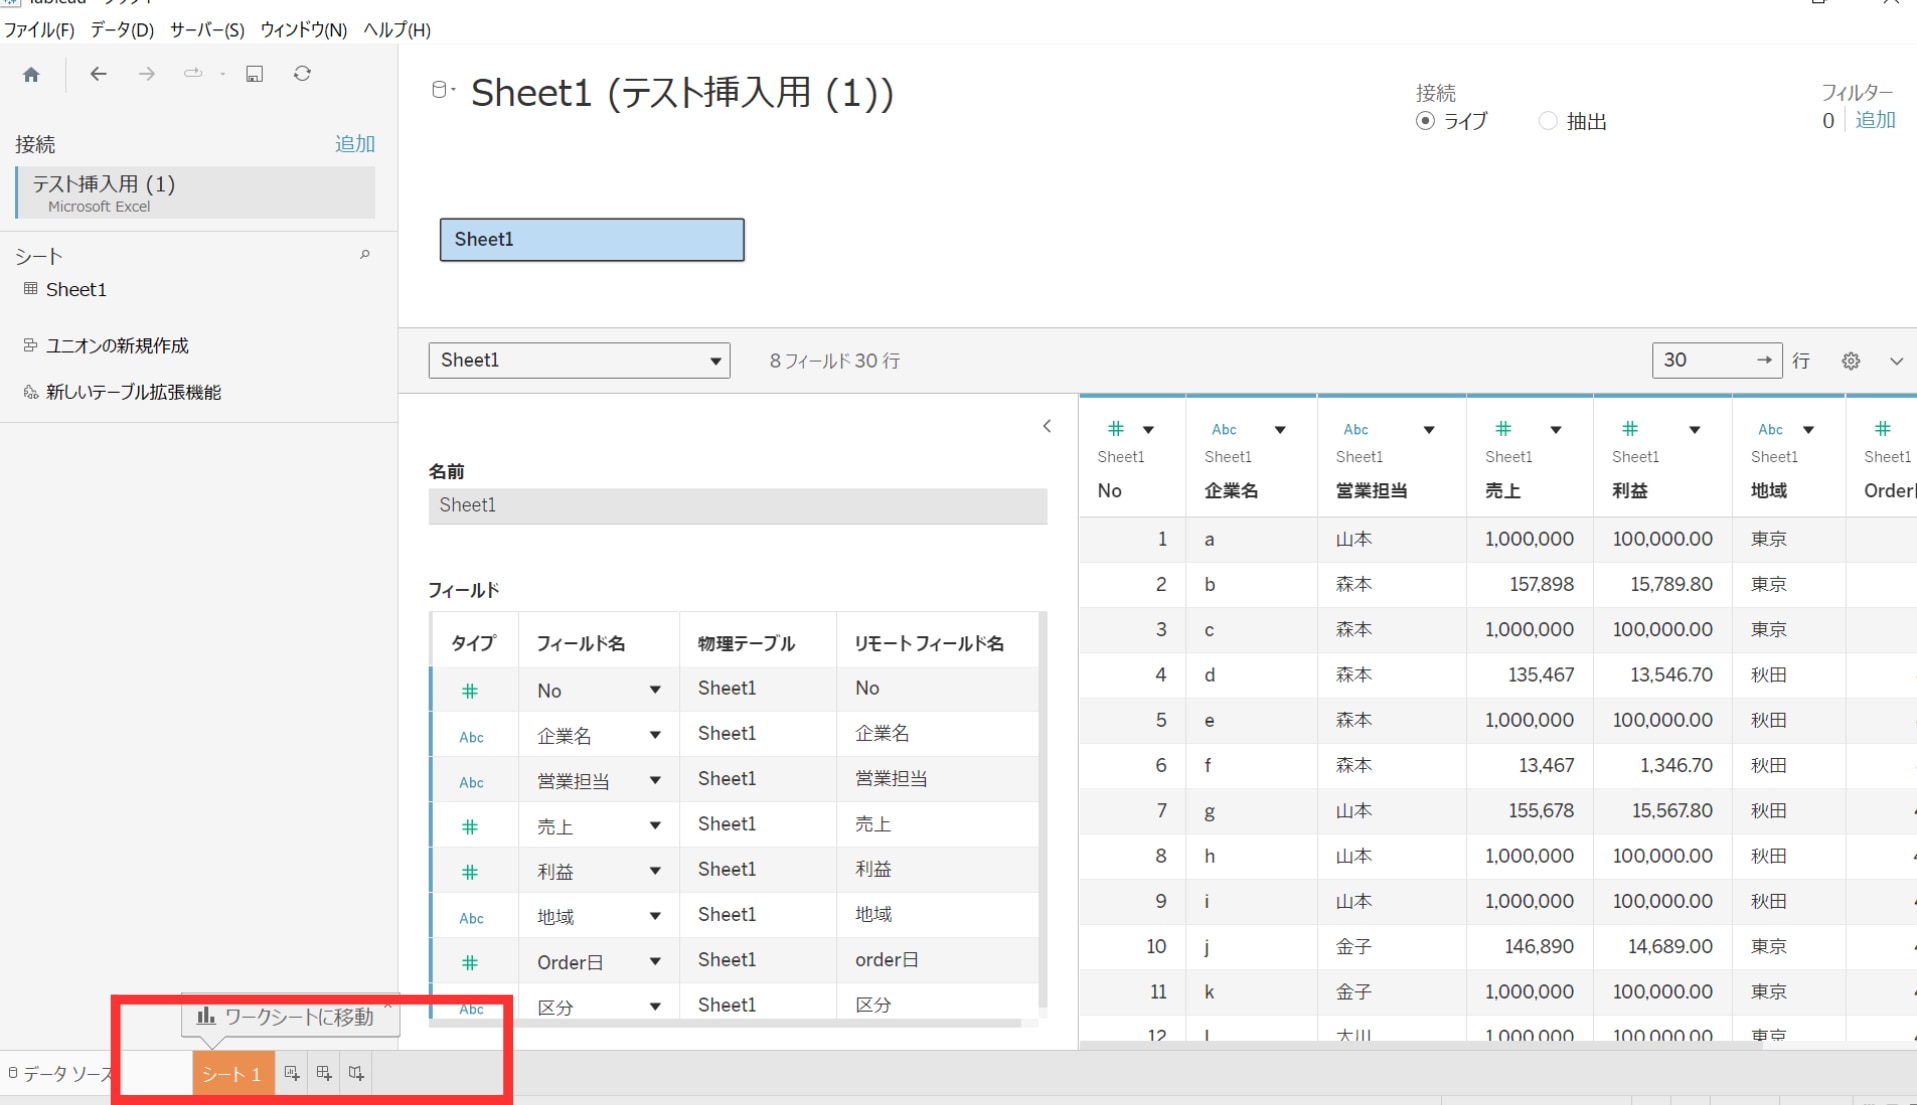Click the new story icon
This screenshot has height=1105, width=1917.
click(356, 1073)
